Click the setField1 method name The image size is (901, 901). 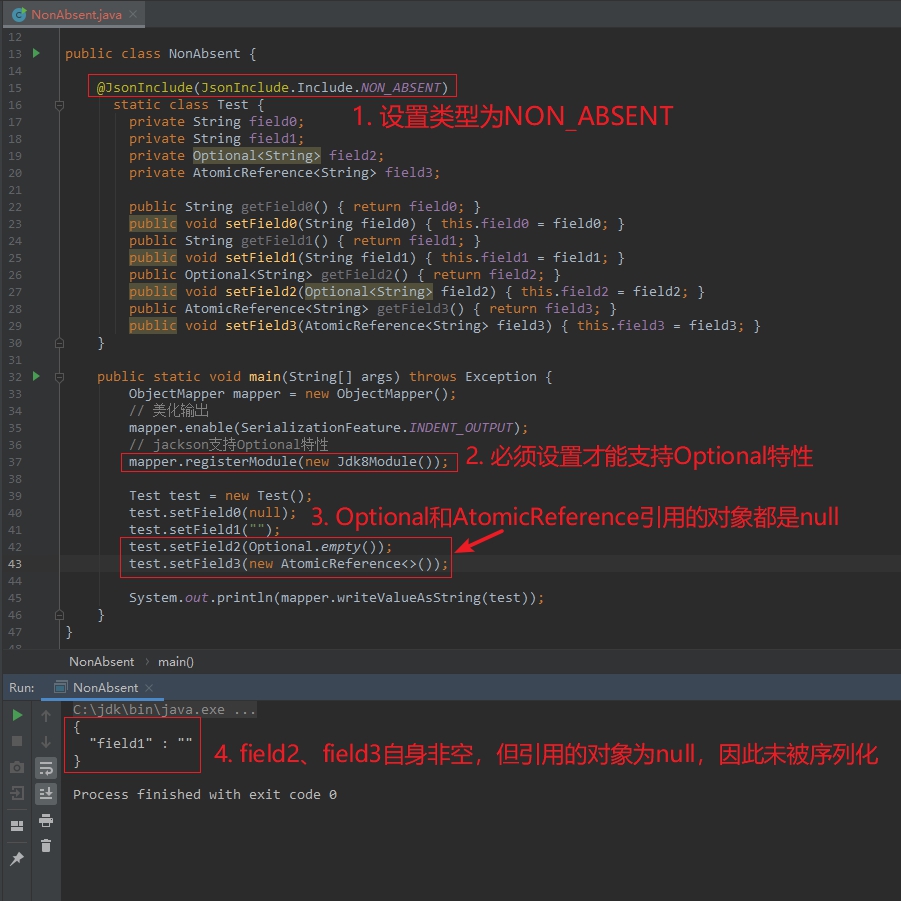pyautogui.click(x=260, y=257)
